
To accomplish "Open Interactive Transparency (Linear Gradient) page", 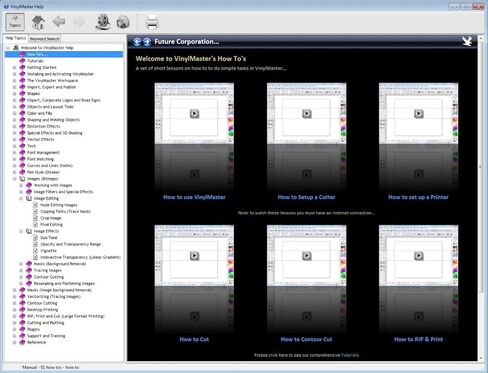I will point(80,257).
